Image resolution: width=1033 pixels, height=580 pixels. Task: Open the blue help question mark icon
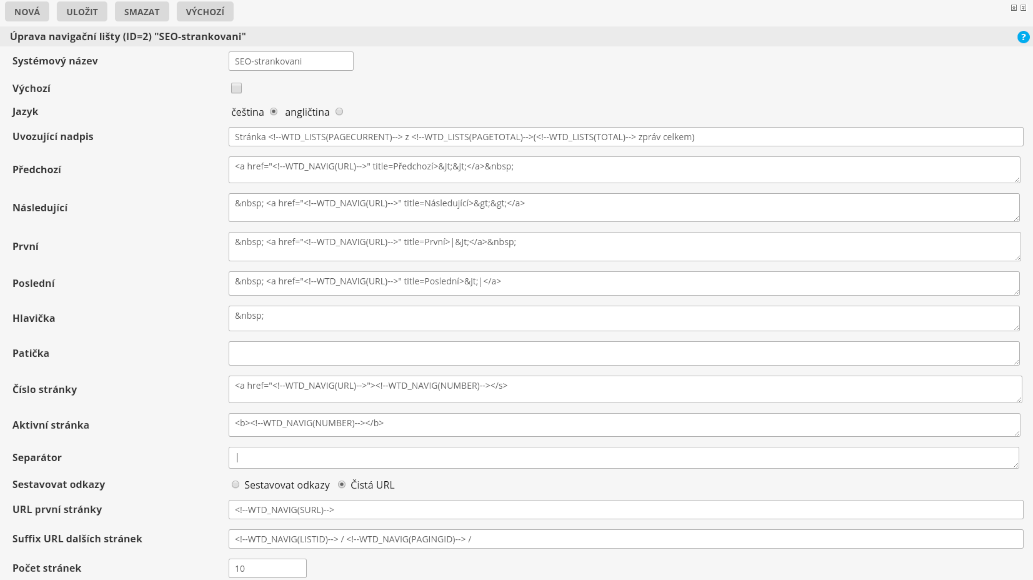pyautogui.click(x=1023, y=37)
